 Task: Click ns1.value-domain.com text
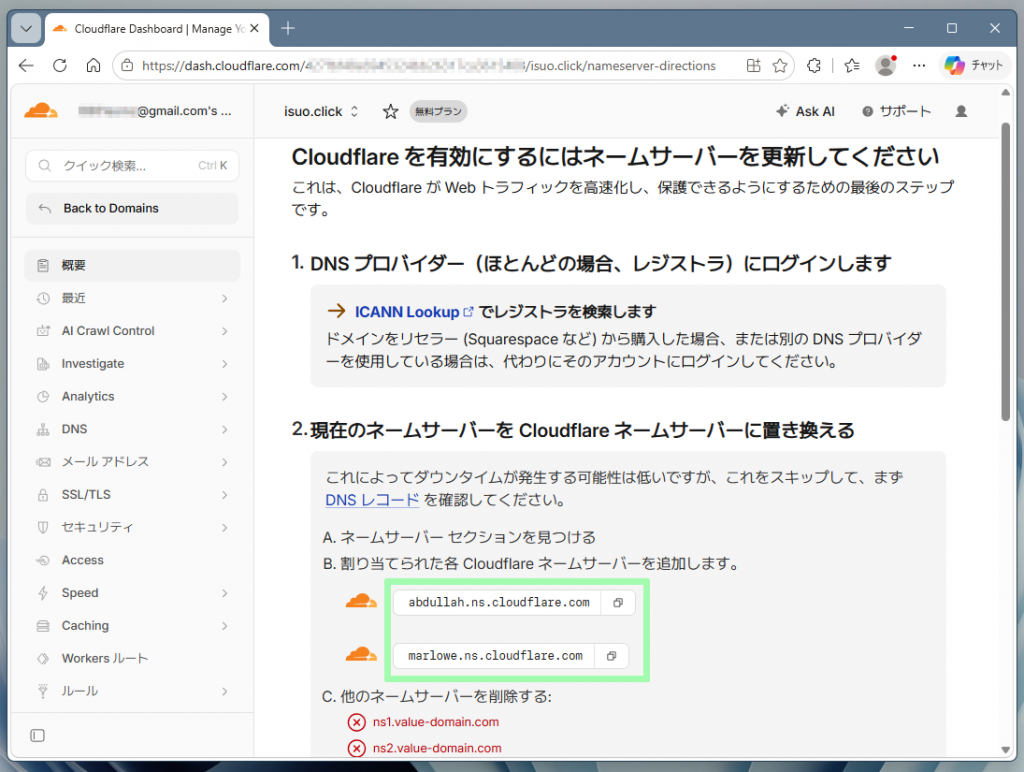click(x=436, y=722)
